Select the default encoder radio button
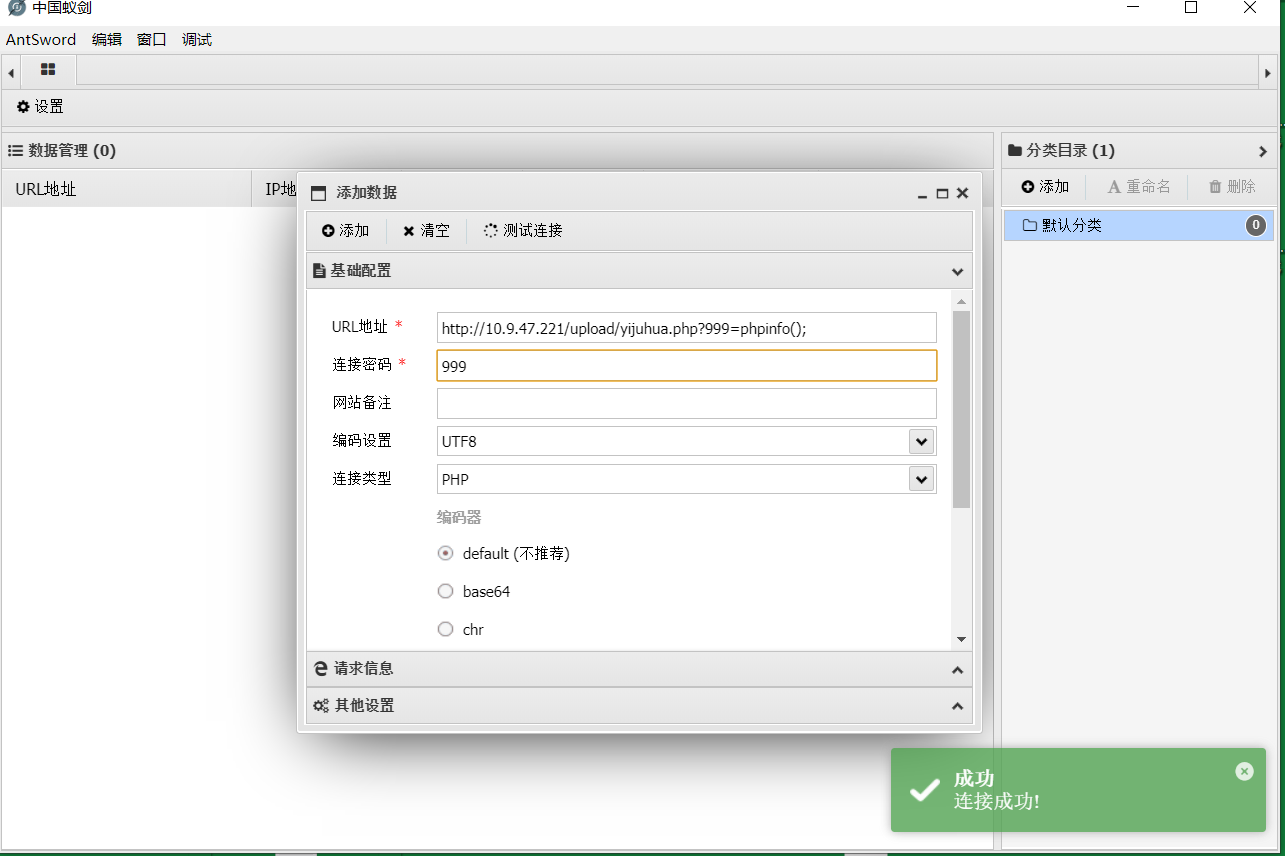Image resolution: width=1285 pixels, height=856 pixels. [446, 553]
